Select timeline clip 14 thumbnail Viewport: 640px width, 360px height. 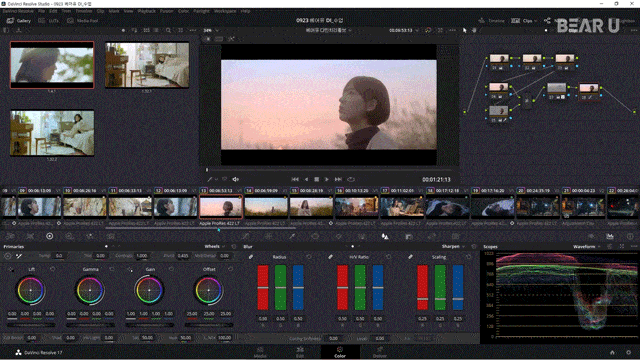click(266, 207)
